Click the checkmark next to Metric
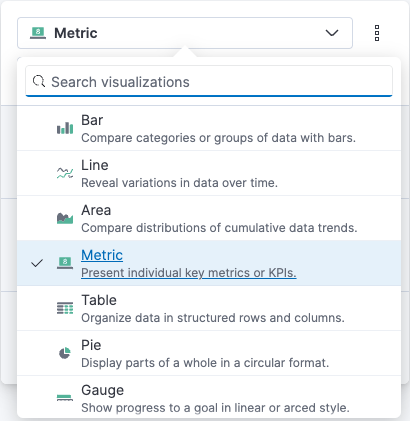Image resolution: width=410 pixels, height=421 pixels. tap(37, 263)
